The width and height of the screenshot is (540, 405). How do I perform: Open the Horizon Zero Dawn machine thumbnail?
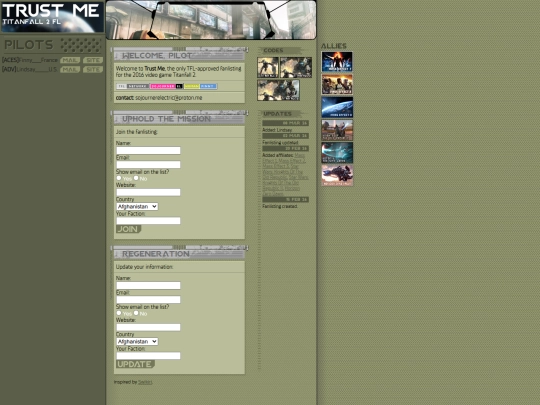(337, 175)
